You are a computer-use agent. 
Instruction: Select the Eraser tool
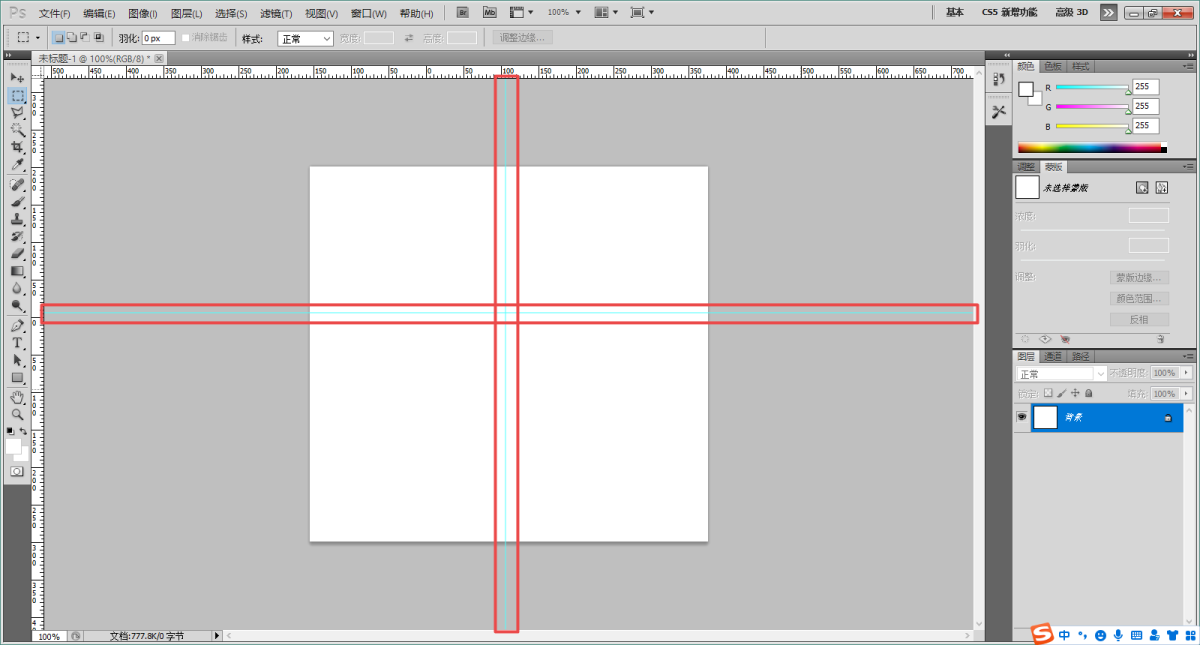pos(17,253)
